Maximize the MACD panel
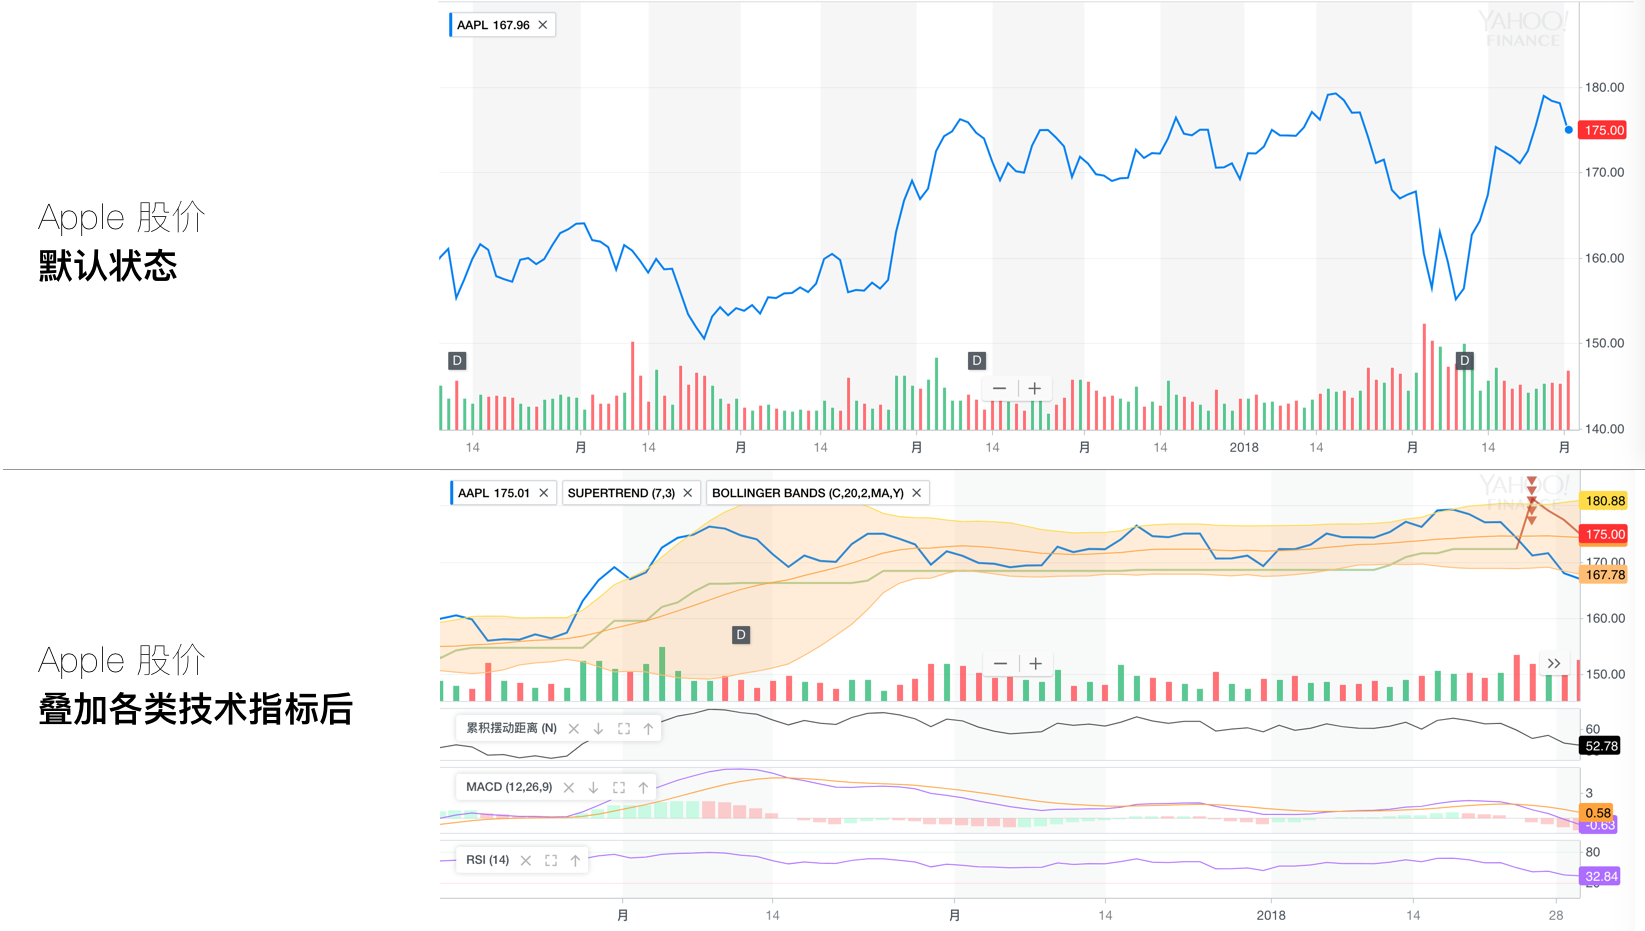Viewport: 1645px width, 931px height. click(619, 788)
